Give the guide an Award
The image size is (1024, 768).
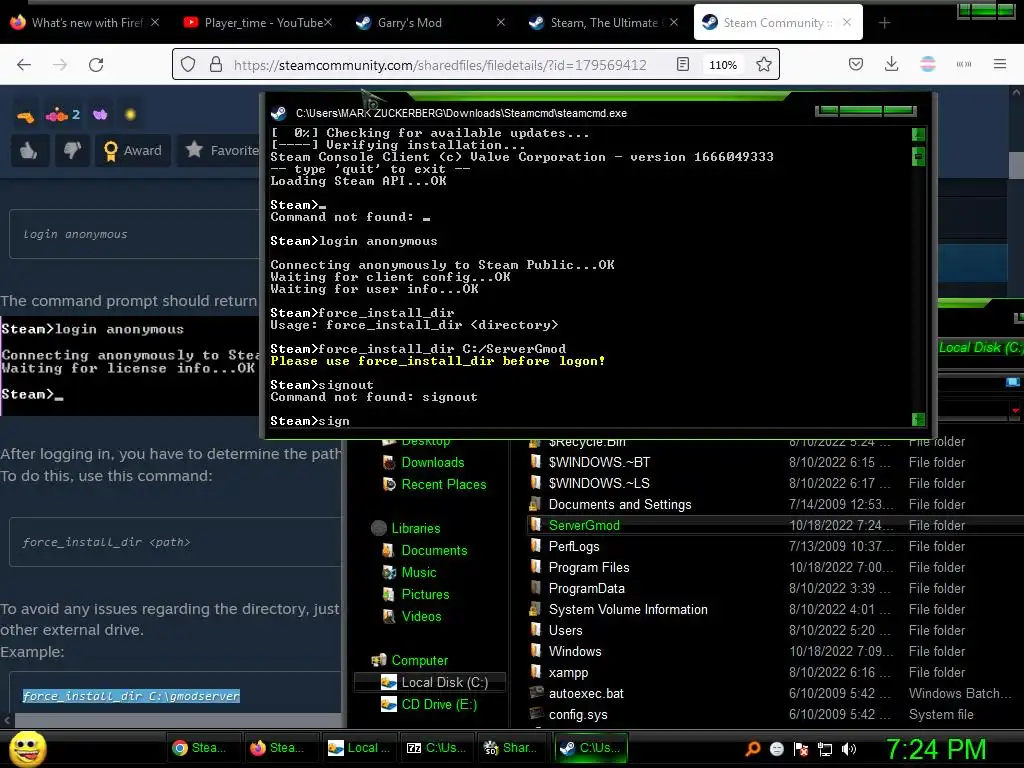[x=133, y=151]
